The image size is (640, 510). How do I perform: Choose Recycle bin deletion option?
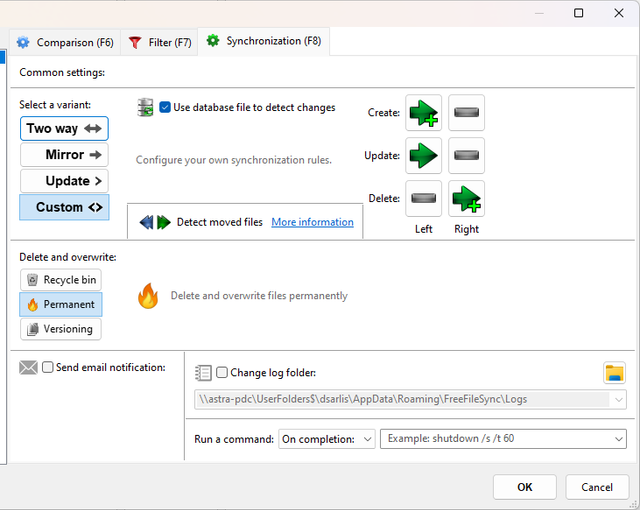coord(61,280)
